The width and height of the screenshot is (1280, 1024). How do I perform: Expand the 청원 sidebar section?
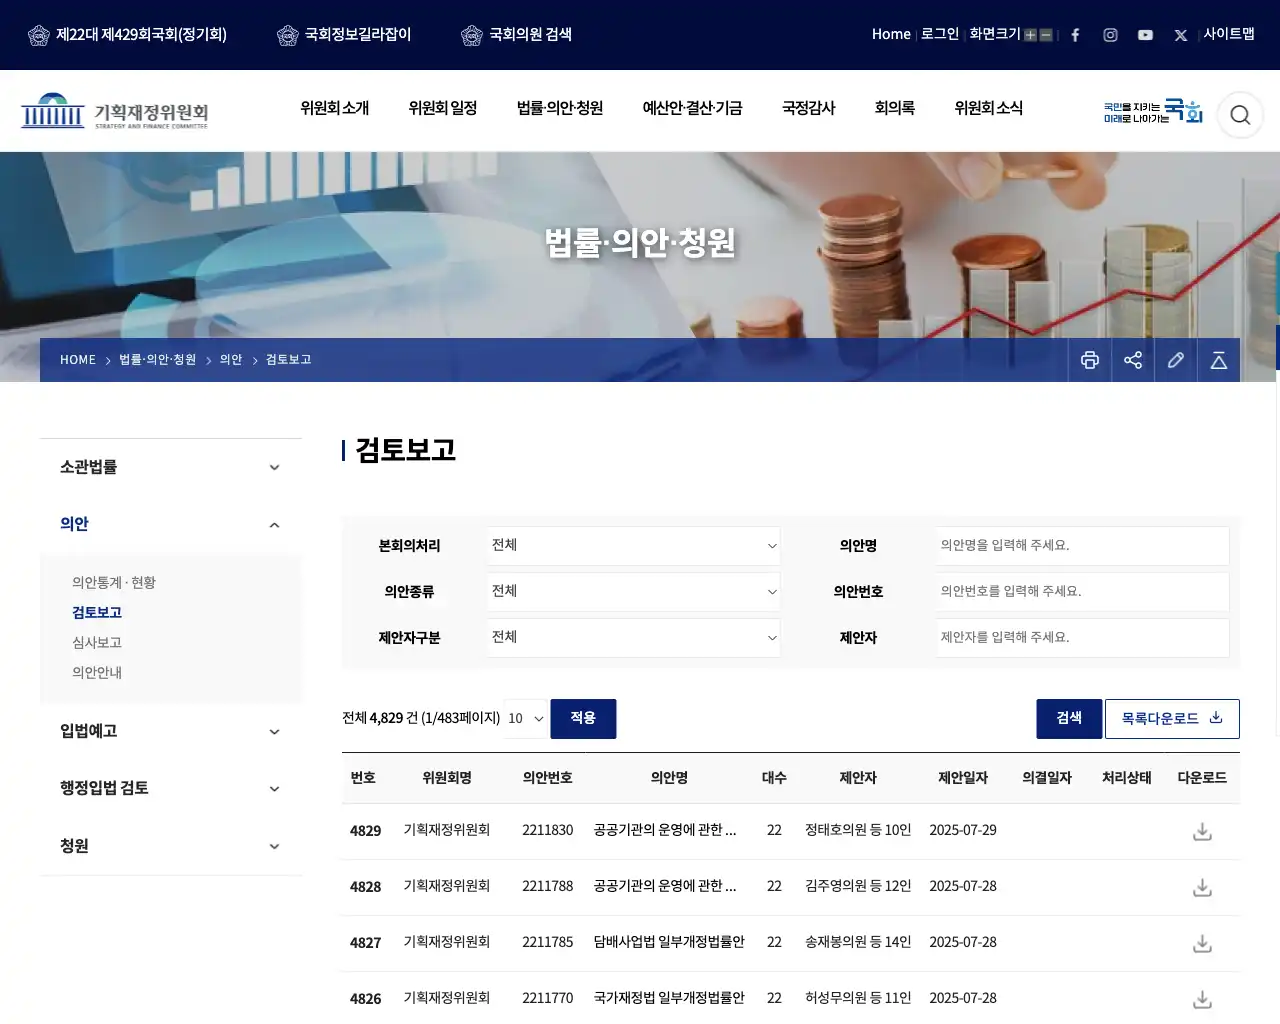pyautogui.click(x=171, y=846)
